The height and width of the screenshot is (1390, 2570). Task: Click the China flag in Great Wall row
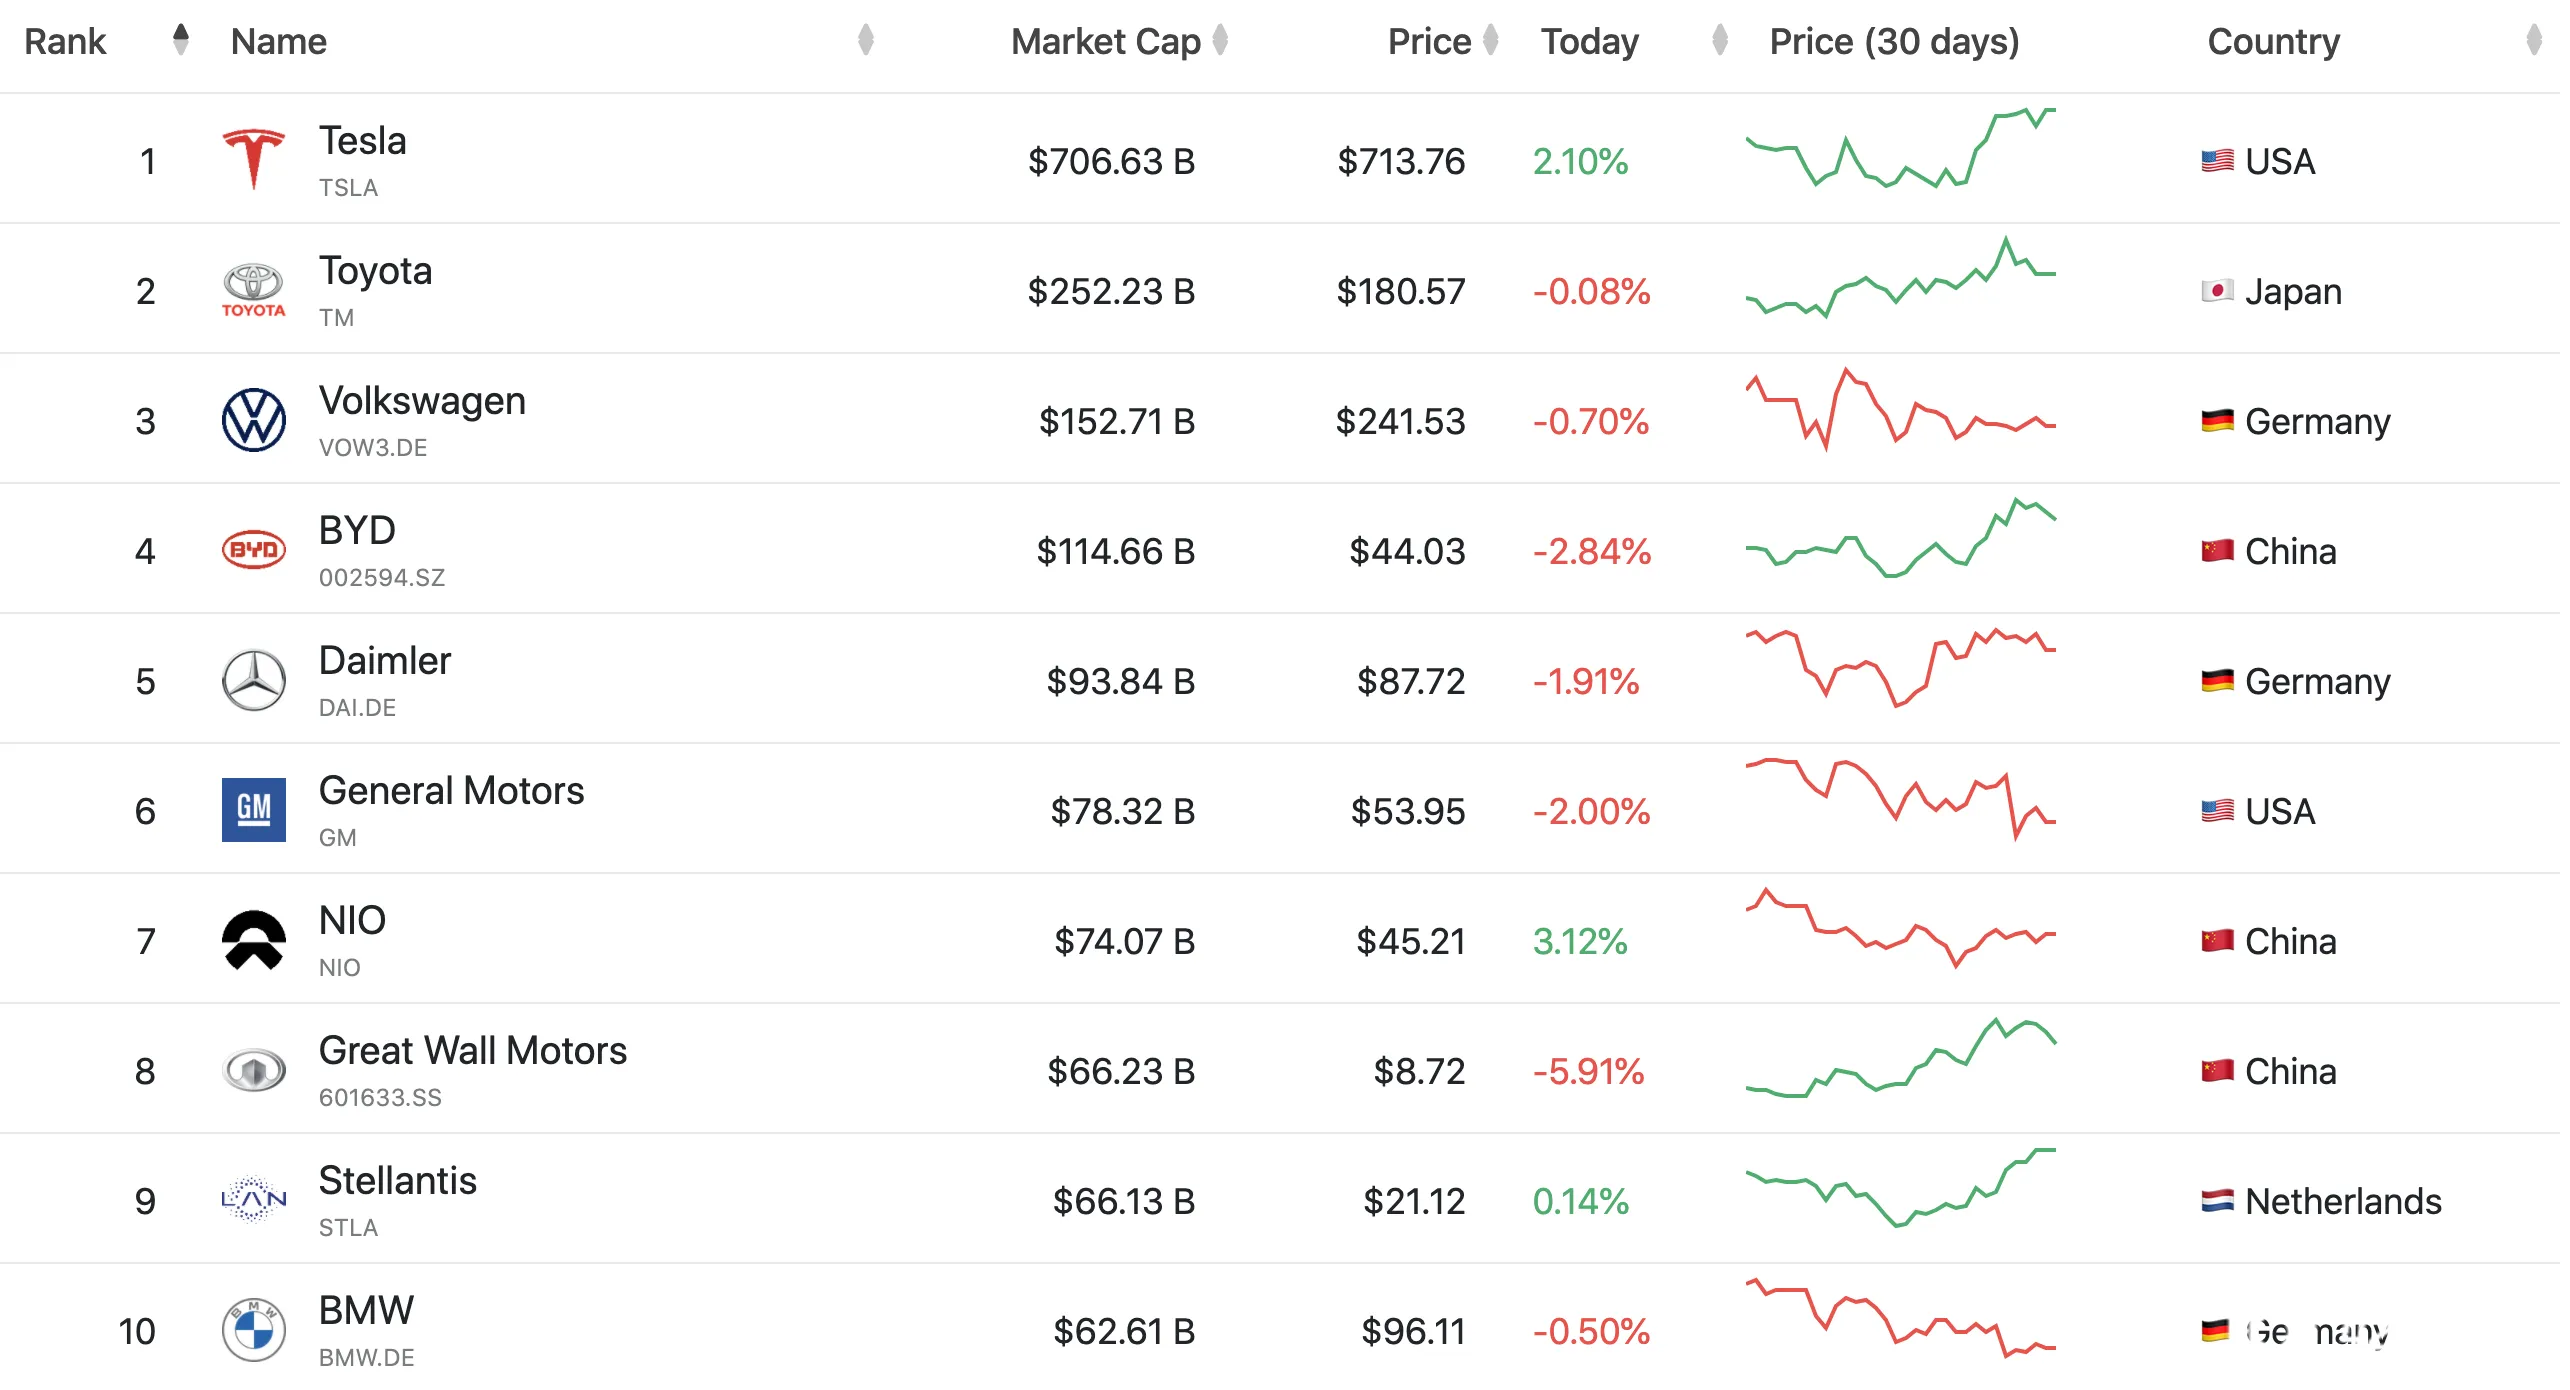2217,1071
